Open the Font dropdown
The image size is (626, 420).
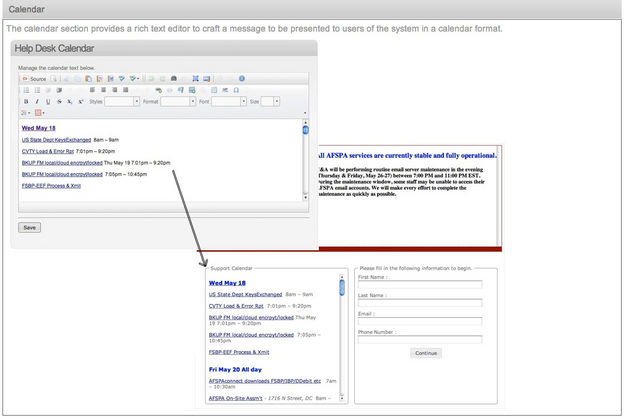click(x=227, y=101)
